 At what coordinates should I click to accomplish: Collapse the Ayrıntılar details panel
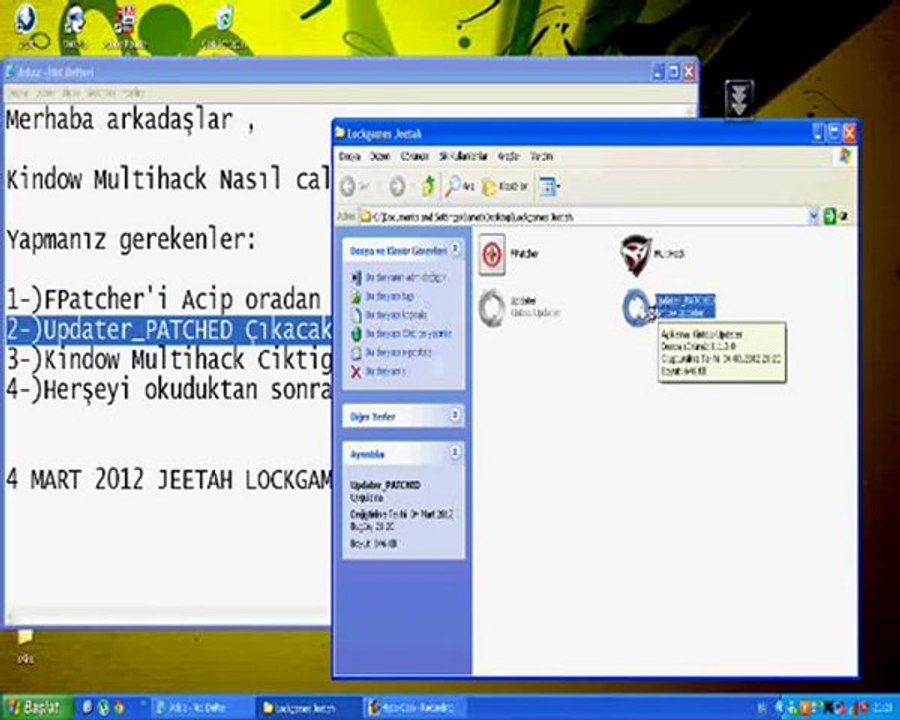pos(455,453)
